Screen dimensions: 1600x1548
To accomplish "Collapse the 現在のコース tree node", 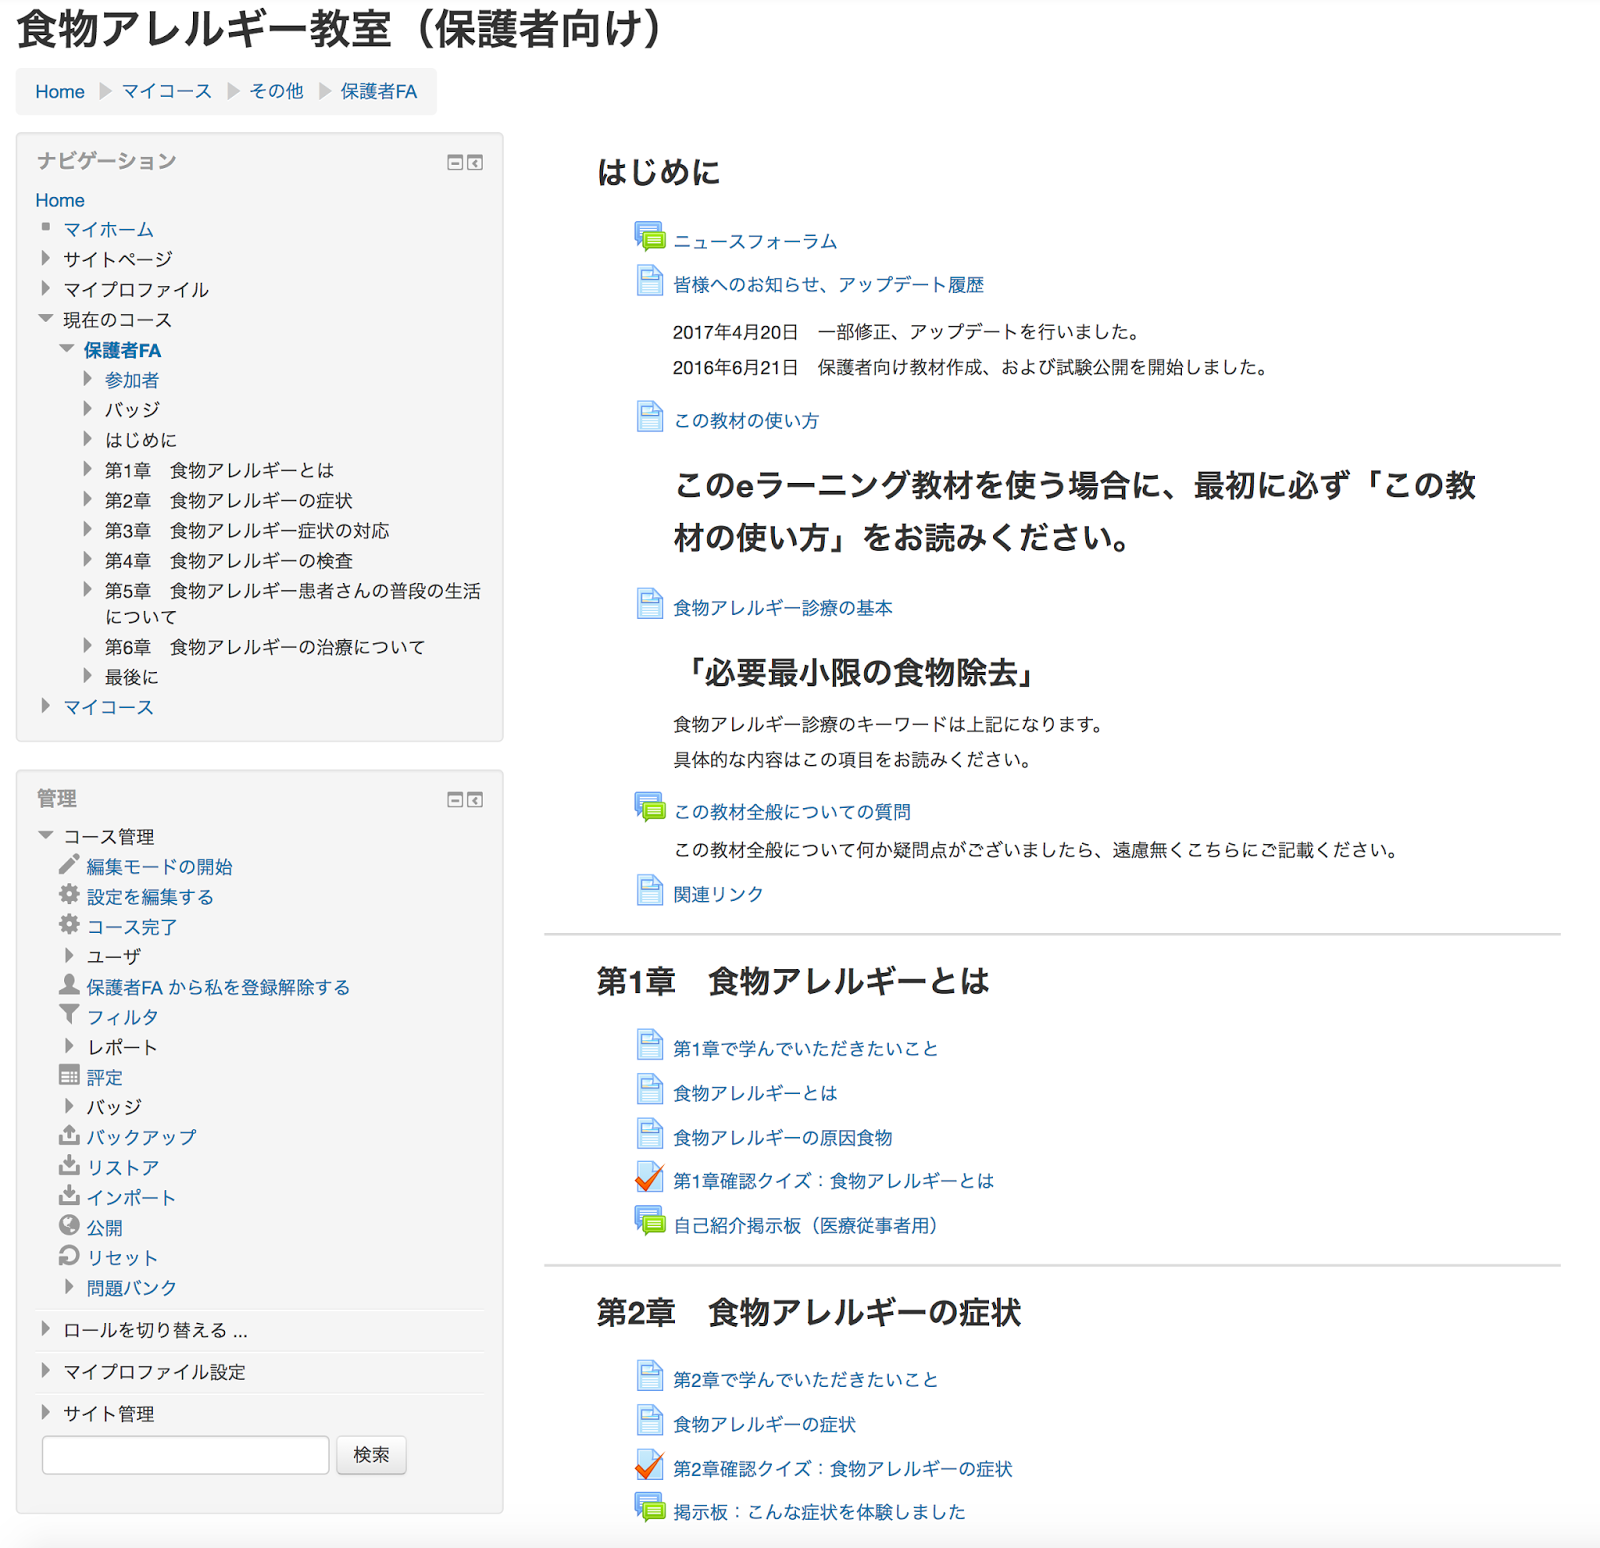I will [x=46, y=319].
